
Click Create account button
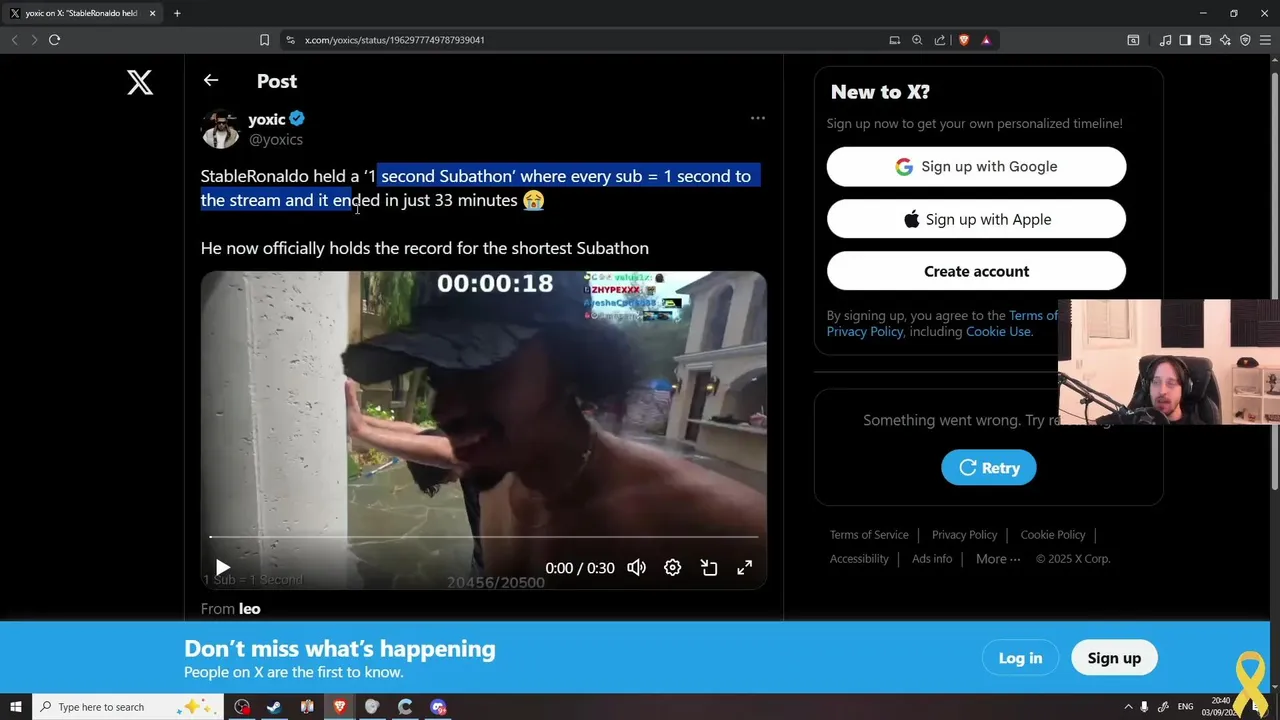point(976,271)
